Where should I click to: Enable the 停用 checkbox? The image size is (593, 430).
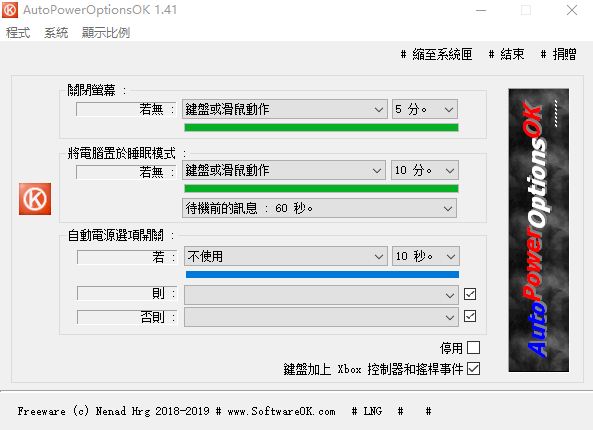point(473,348)
